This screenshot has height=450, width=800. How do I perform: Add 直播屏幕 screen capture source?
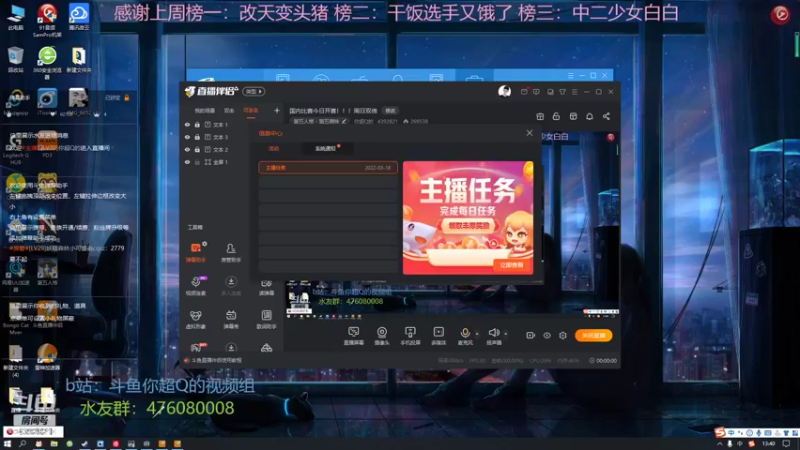coord(354,336)
